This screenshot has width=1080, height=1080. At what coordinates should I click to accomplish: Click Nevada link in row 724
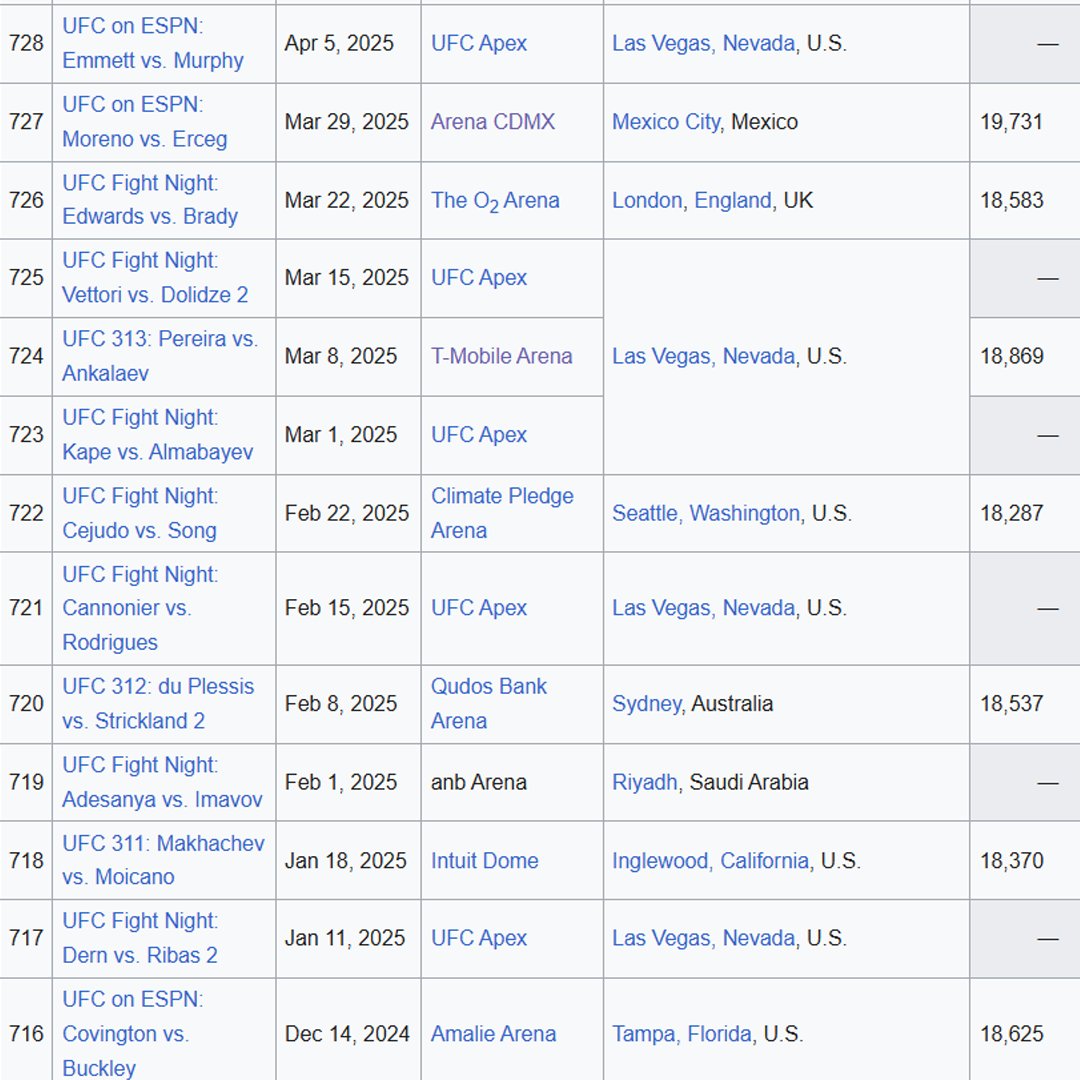pyautogui.click(x=758, y=356)
